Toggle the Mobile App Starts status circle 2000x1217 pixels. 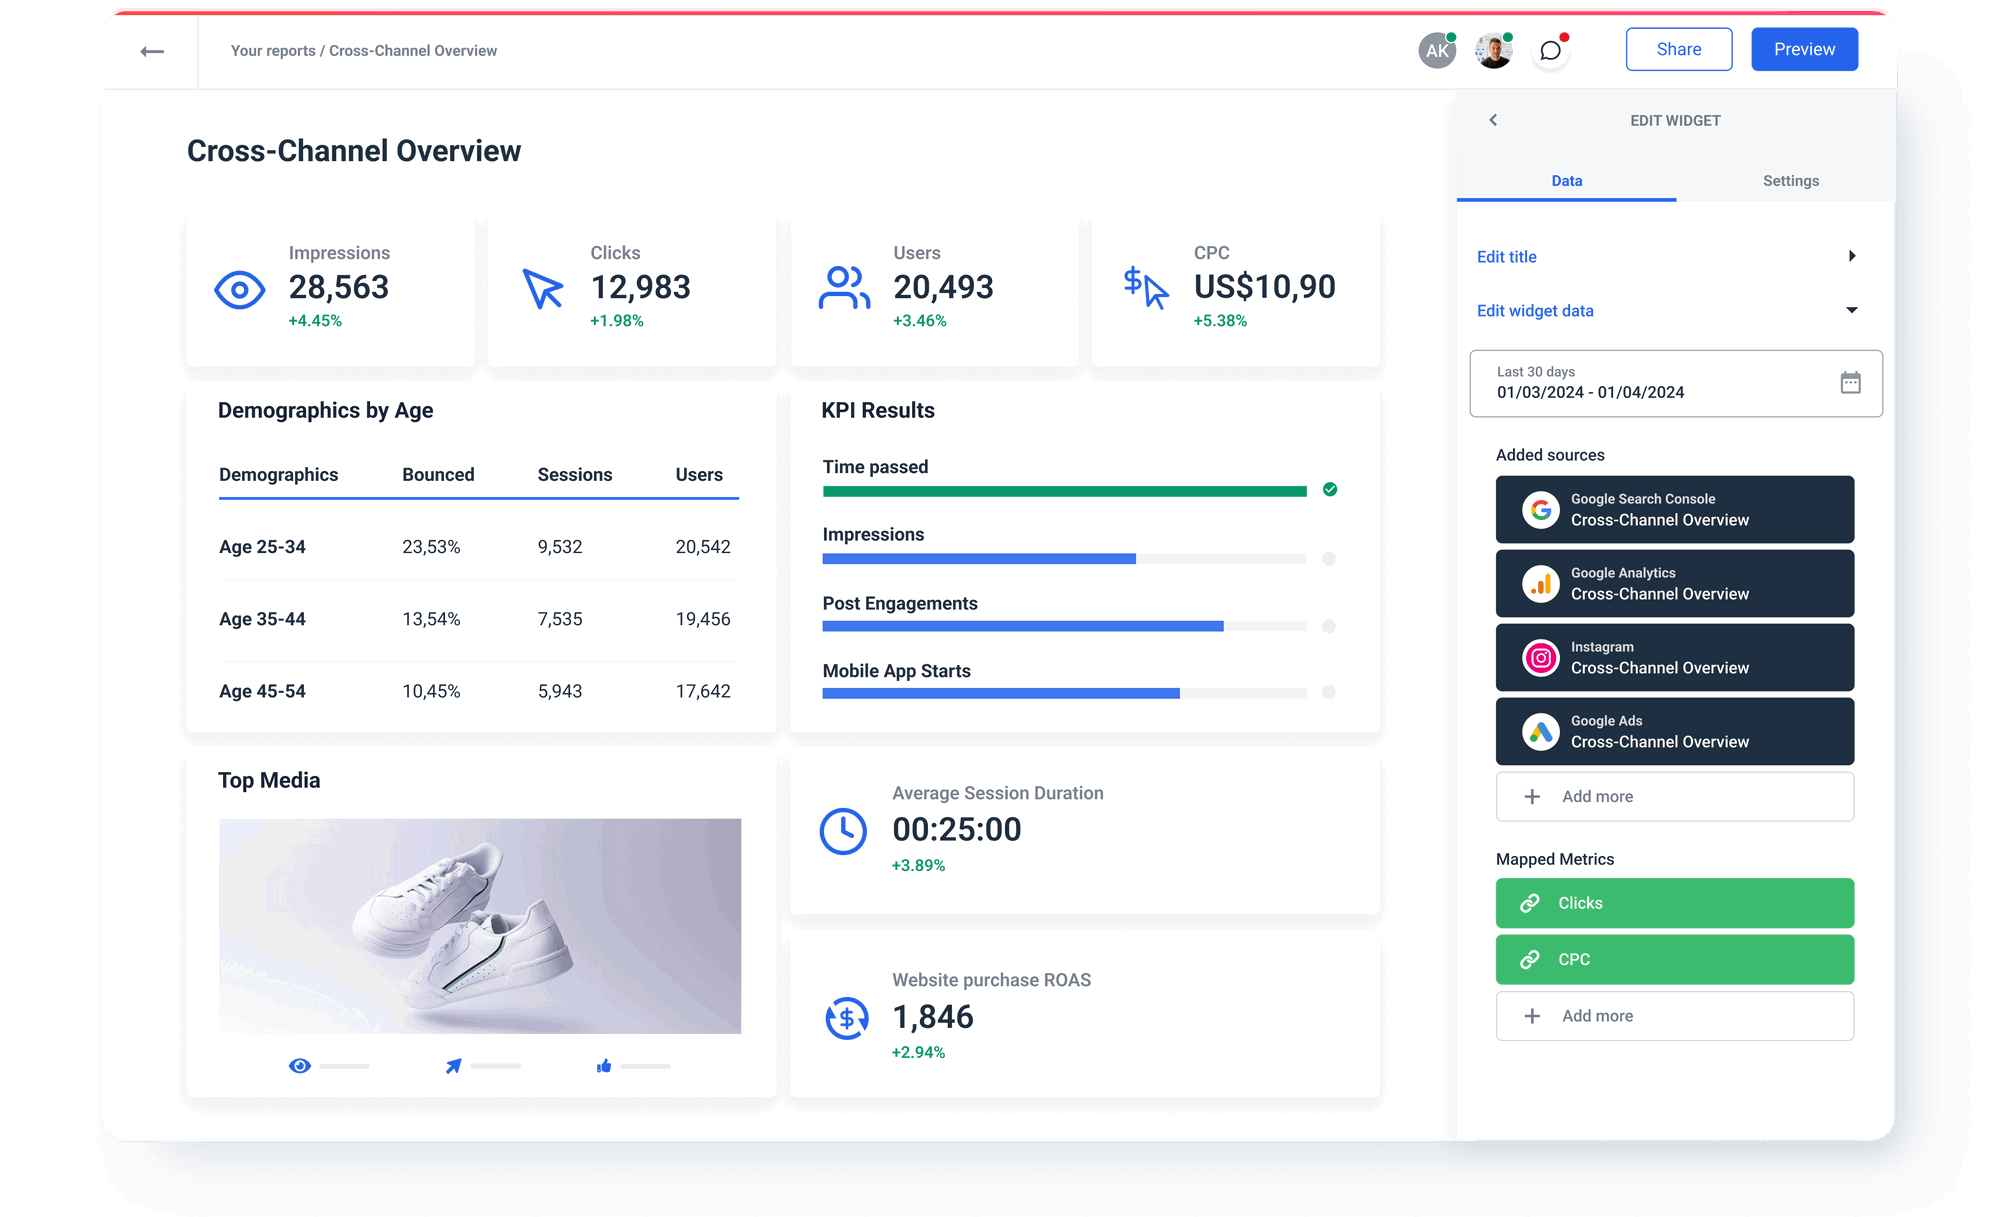(1329, 691)
